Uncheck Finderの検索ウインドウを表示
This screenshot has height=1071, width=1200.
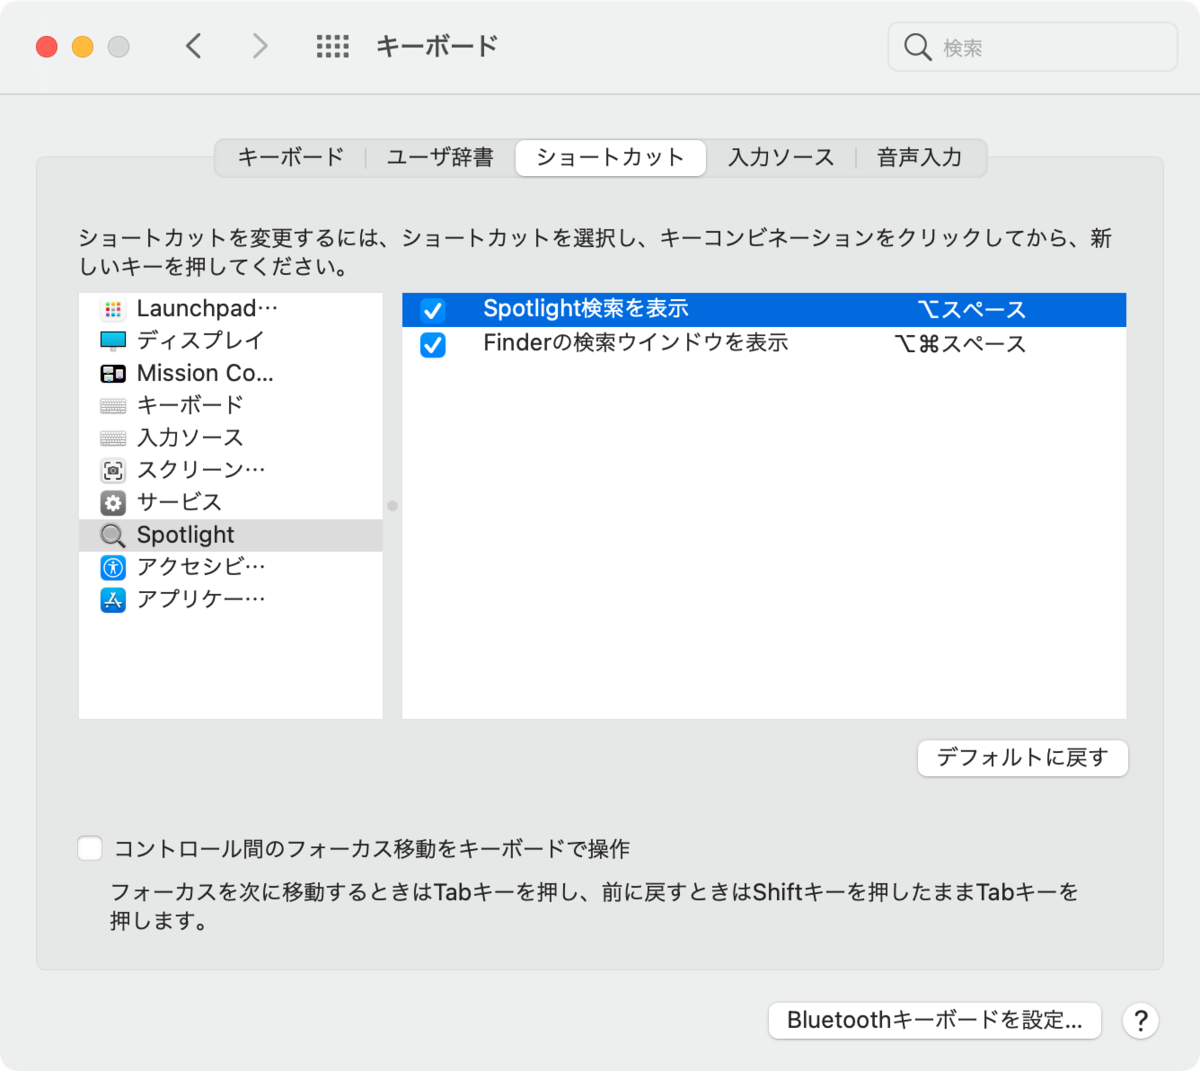432,343
